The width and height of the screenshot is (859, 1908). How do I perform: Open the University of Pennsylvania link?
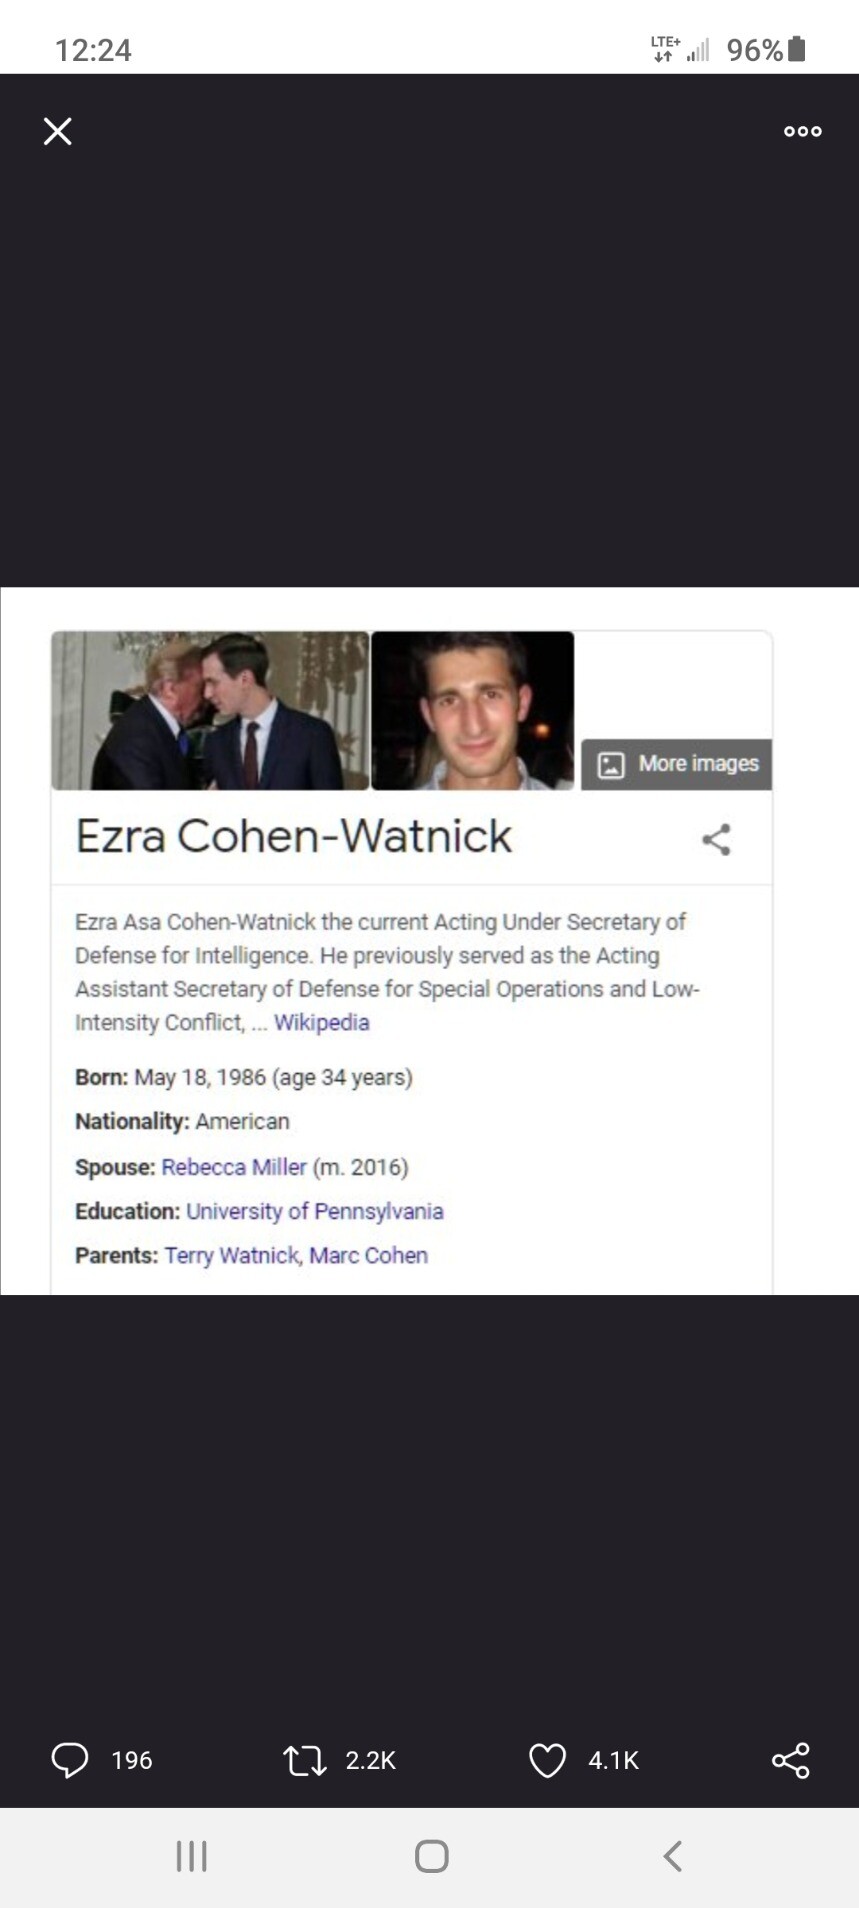click(x=314, y=1211)
